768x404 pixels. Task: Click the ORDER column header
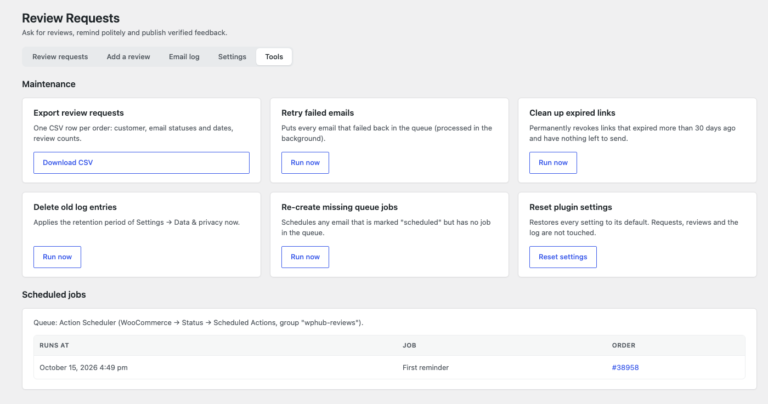point(624,346)
